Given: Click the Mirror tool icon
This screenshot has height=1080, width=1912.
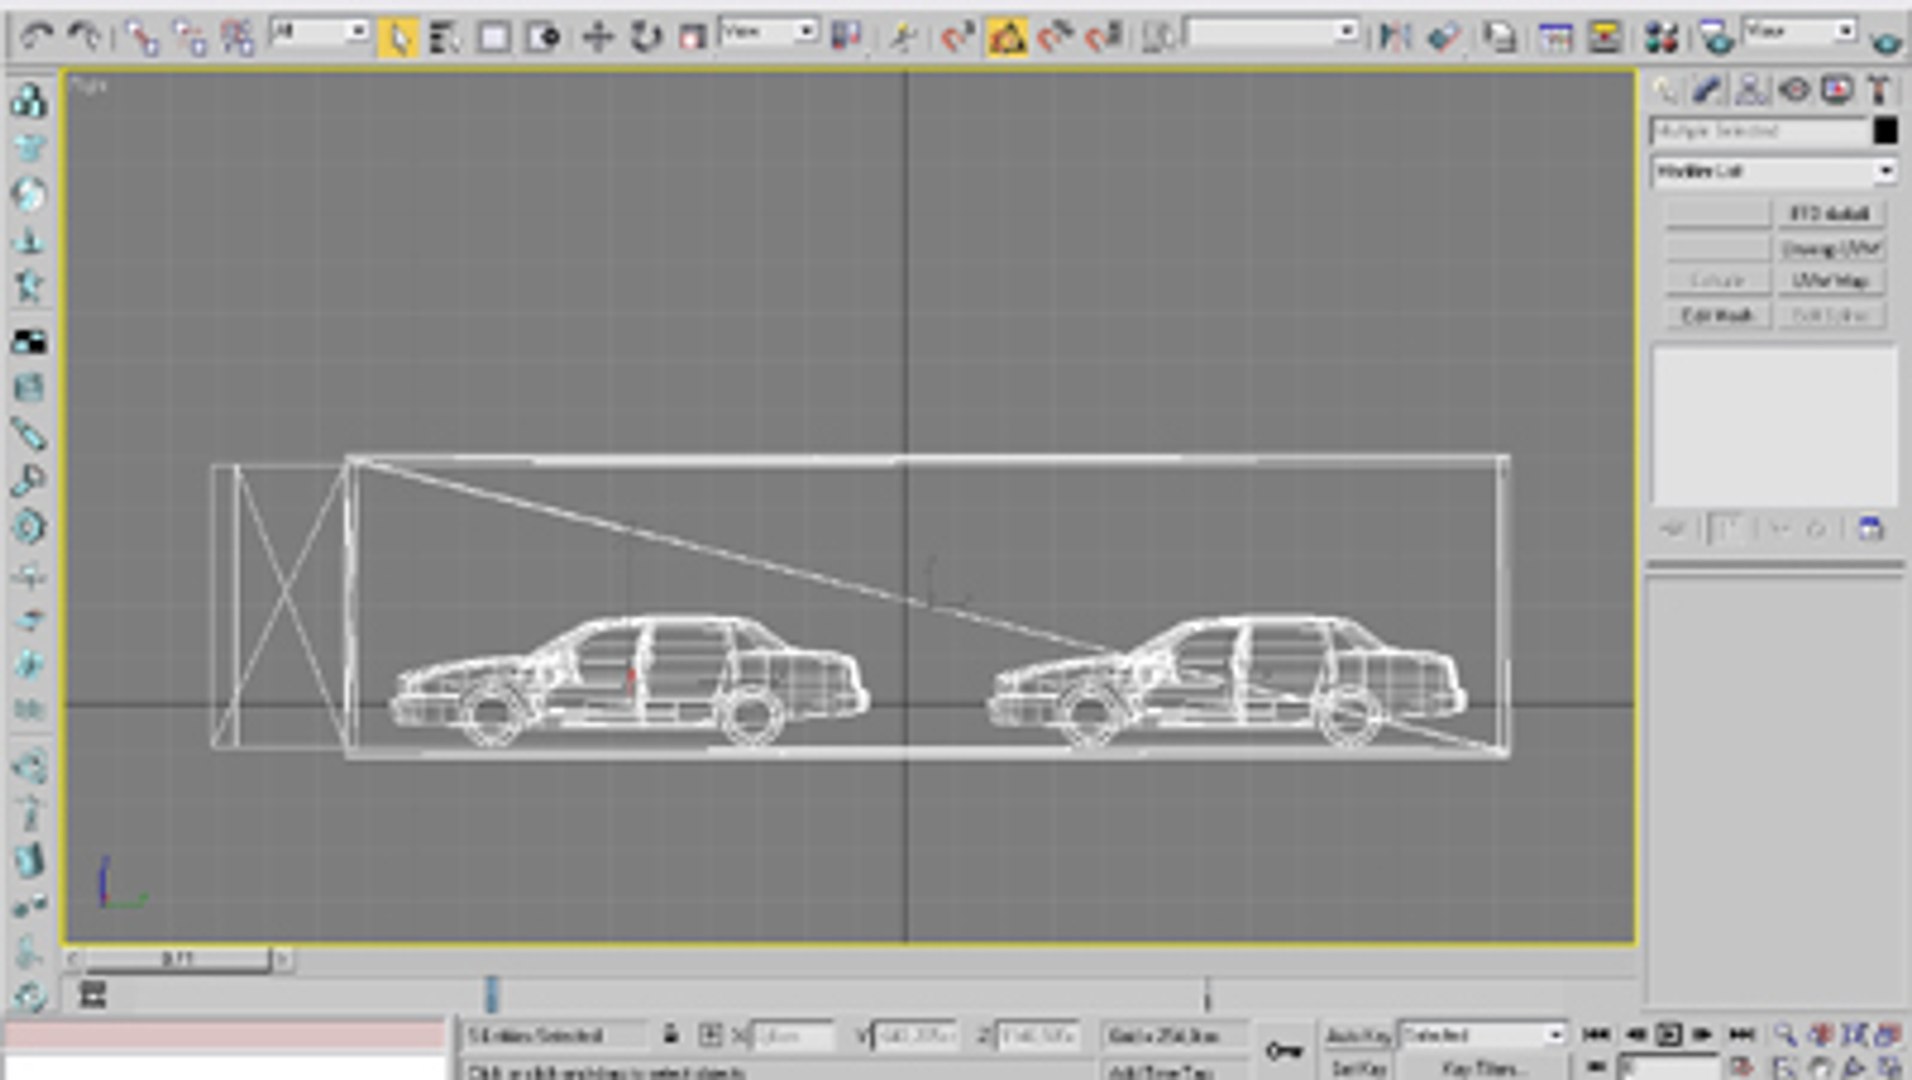Looking at the screenshot, I should [x=1394, y=38].
